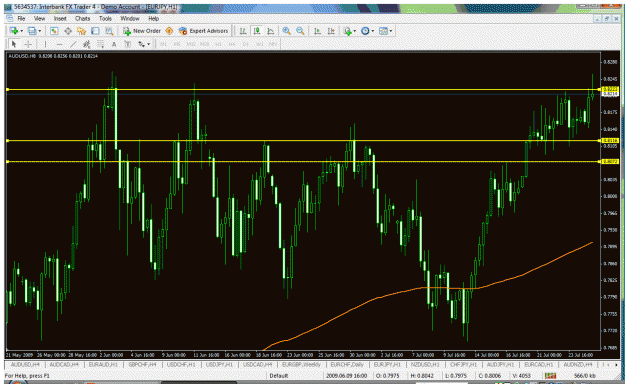Viewport: 625px width, 384px height.
Task: Open the Window menu
Action: point(130,18)
